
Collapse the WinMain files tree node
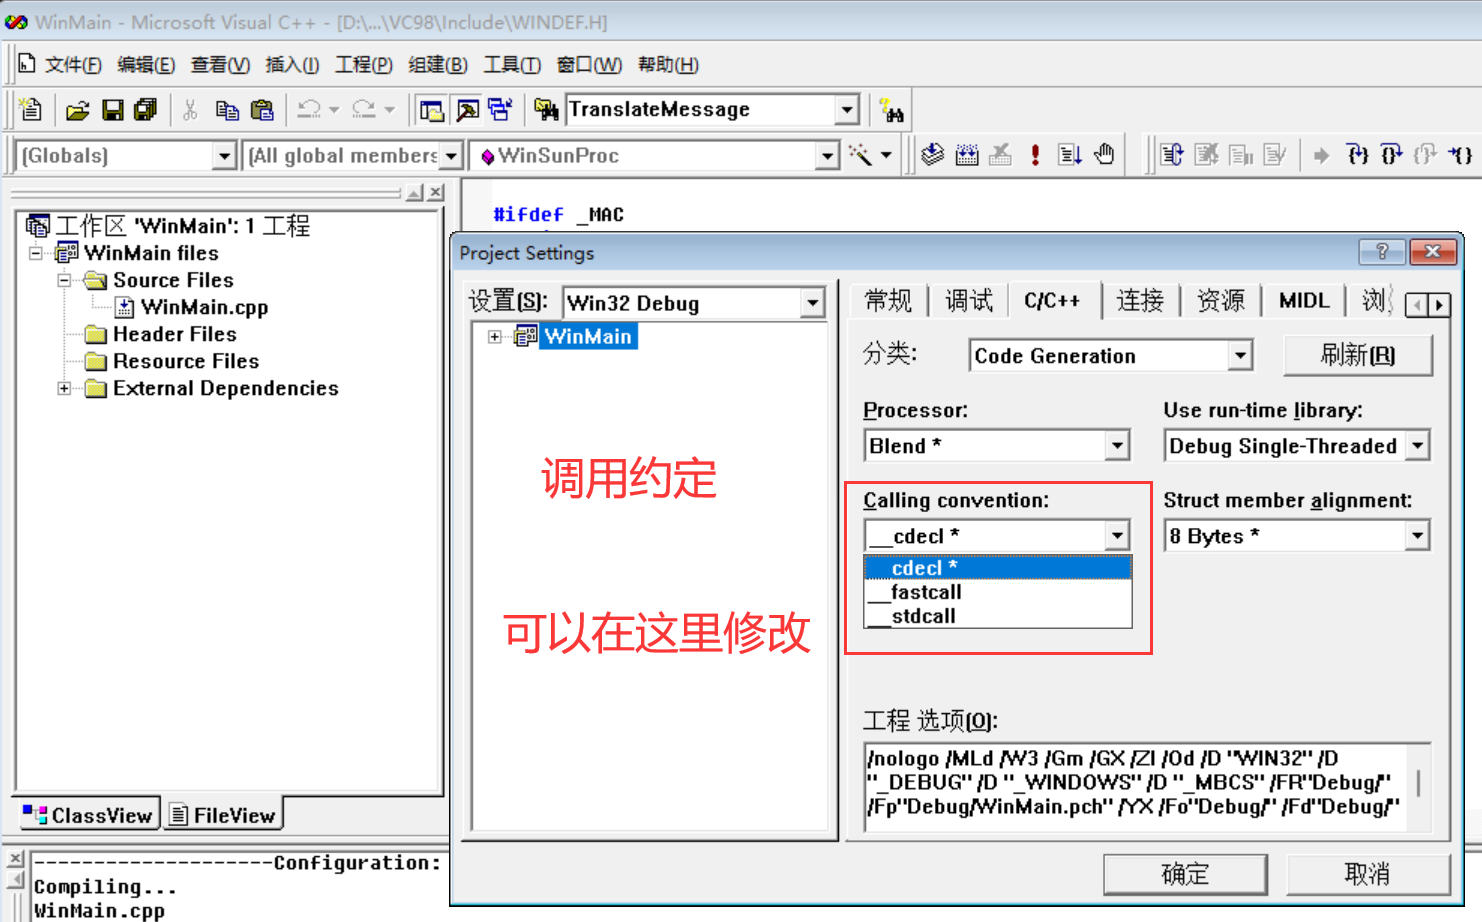[x=36, y=253]
